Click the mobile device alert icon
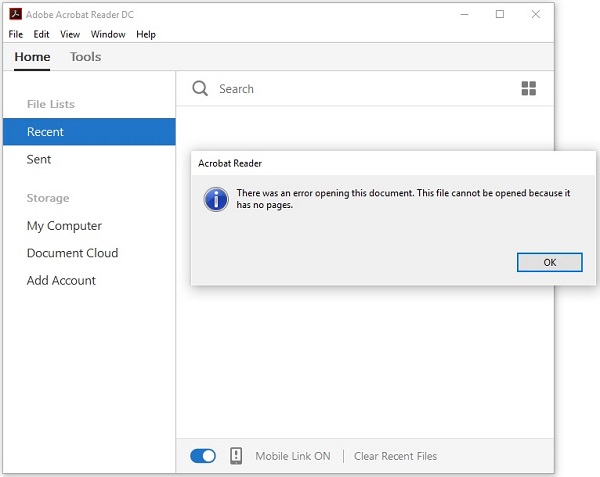The image size is (600, 477). (x=236, y=456)
